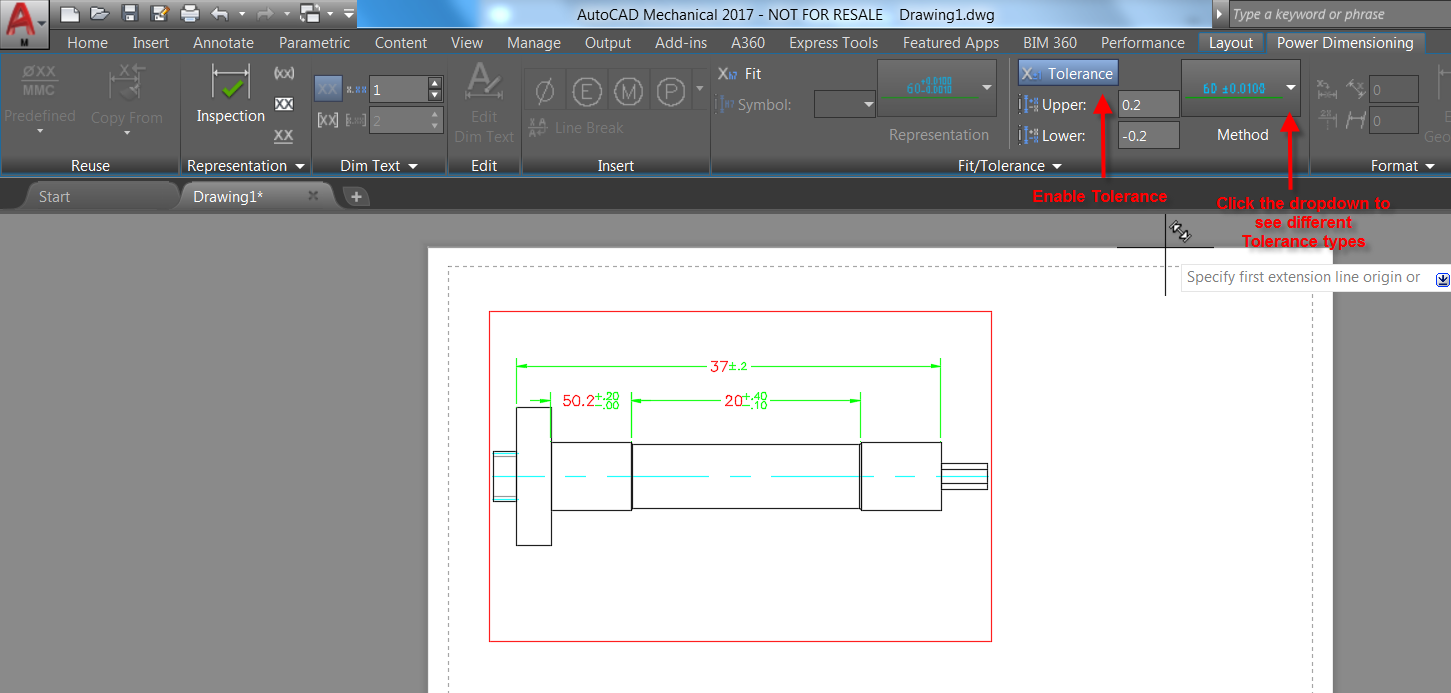Click the Save As icon

click(x=159, y=14)
